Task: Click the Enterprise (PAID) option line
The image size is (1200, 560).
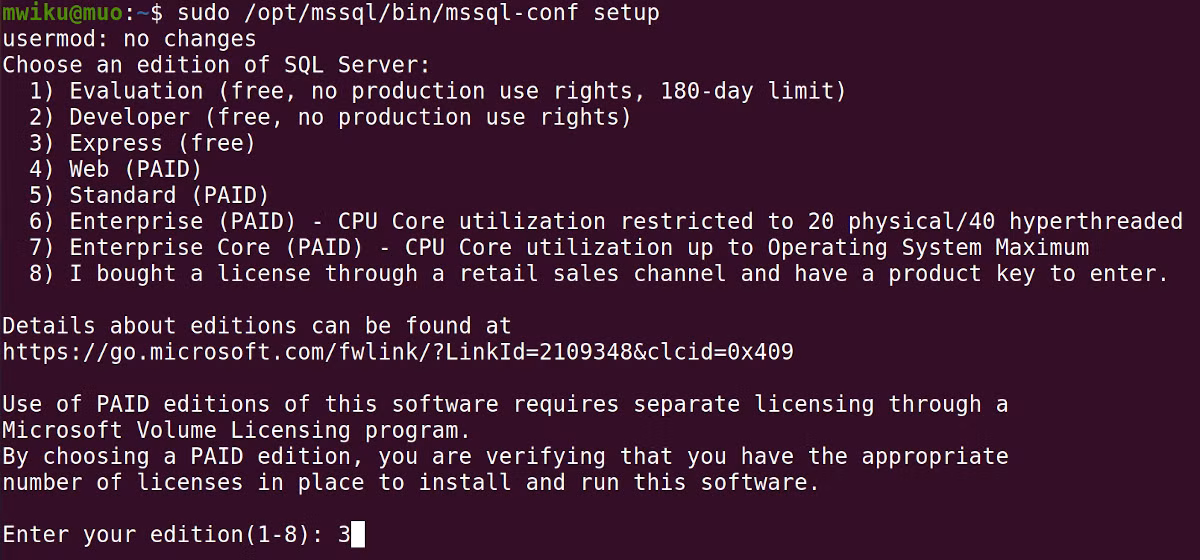Action: (x=606, y=221)
